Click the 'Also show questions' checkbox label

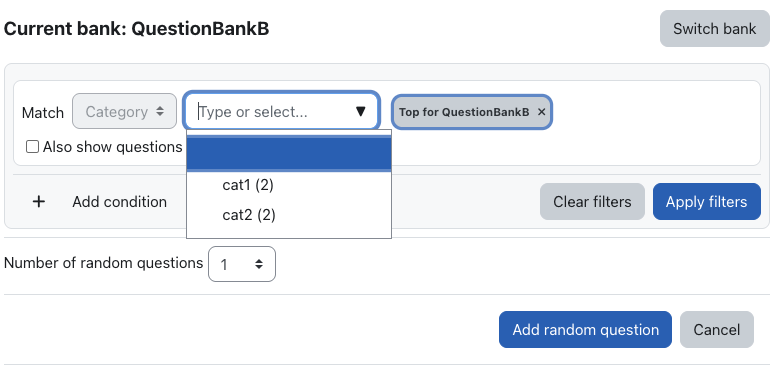pos(112,147)
